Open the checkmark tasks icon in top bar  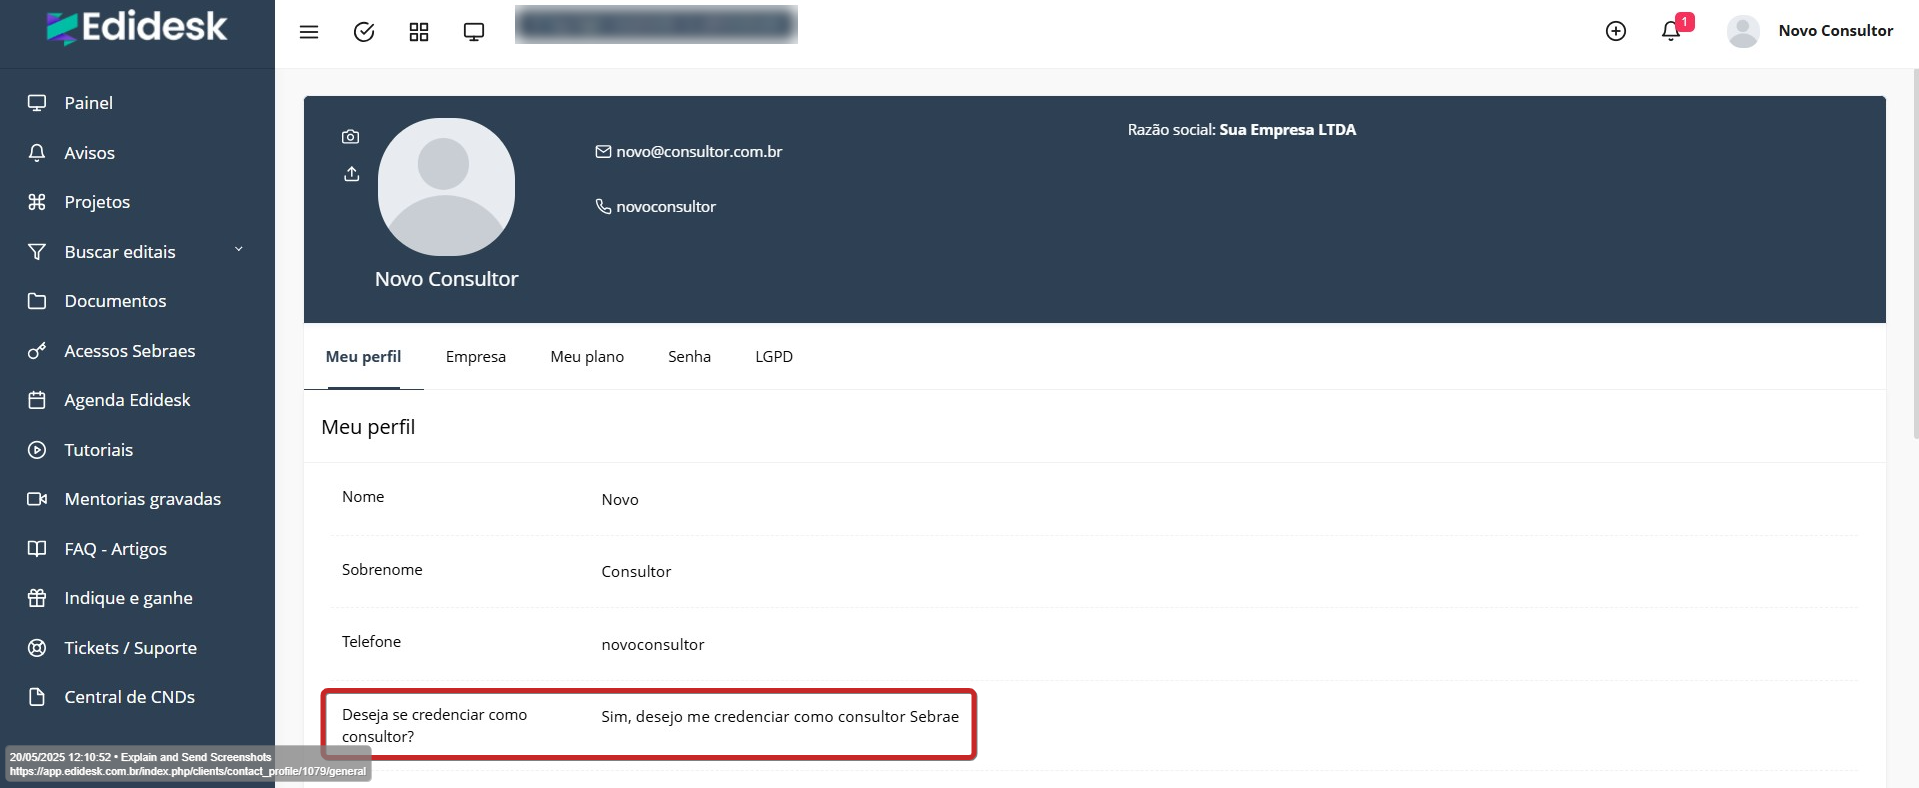tap(364, 32)
